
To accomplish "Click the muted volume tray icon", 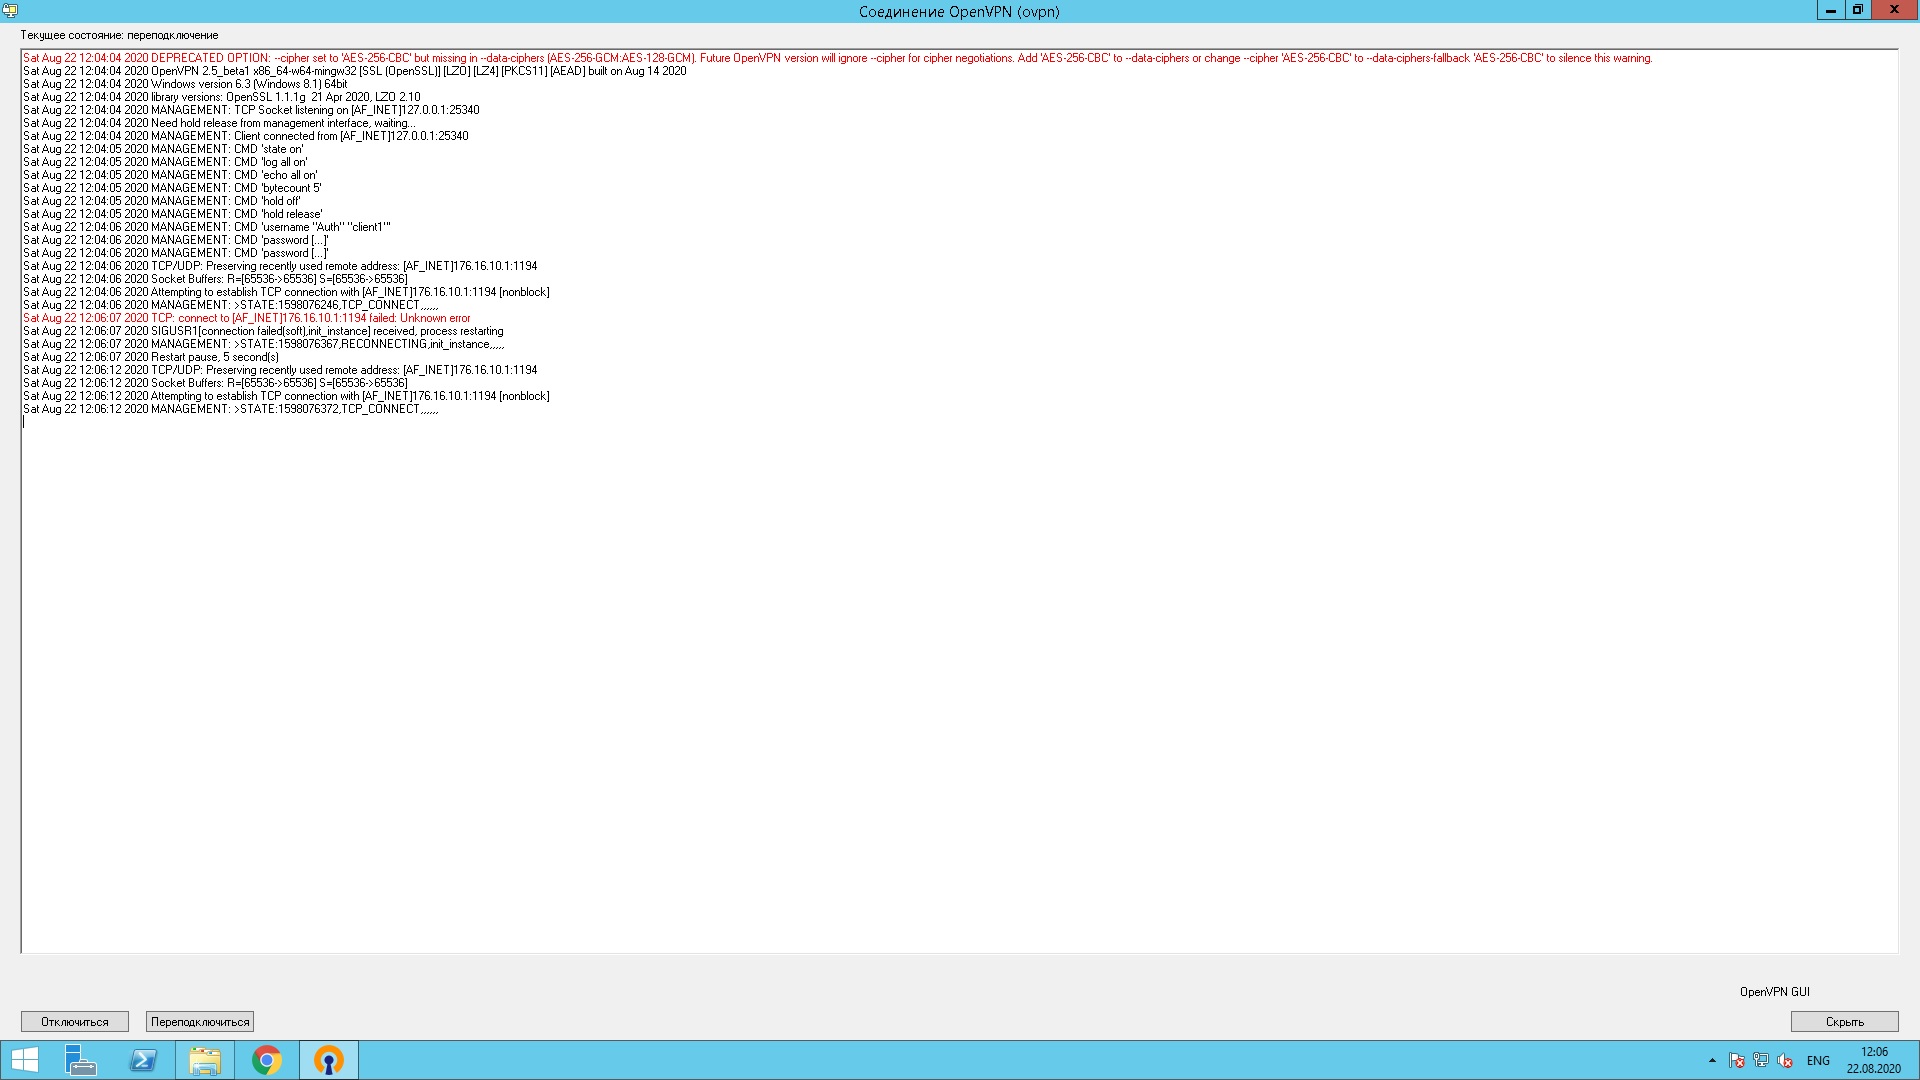I will [1785, 1060].
